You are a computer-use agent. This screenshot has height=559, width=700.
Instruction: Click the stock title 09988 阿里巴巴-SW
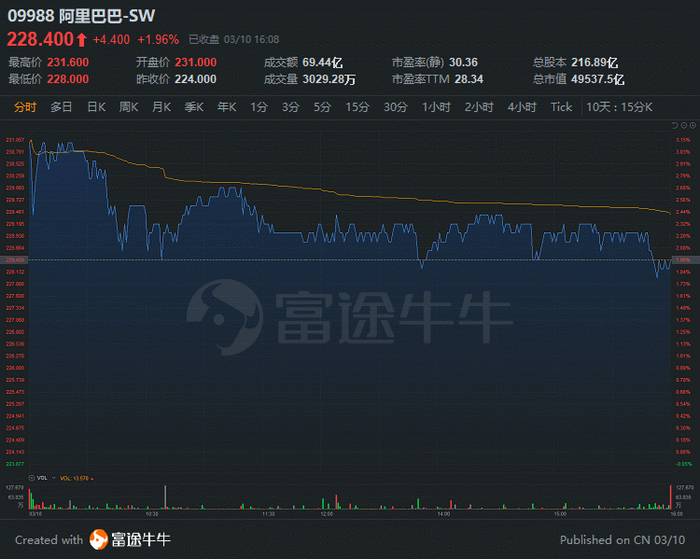coord(81,16)
